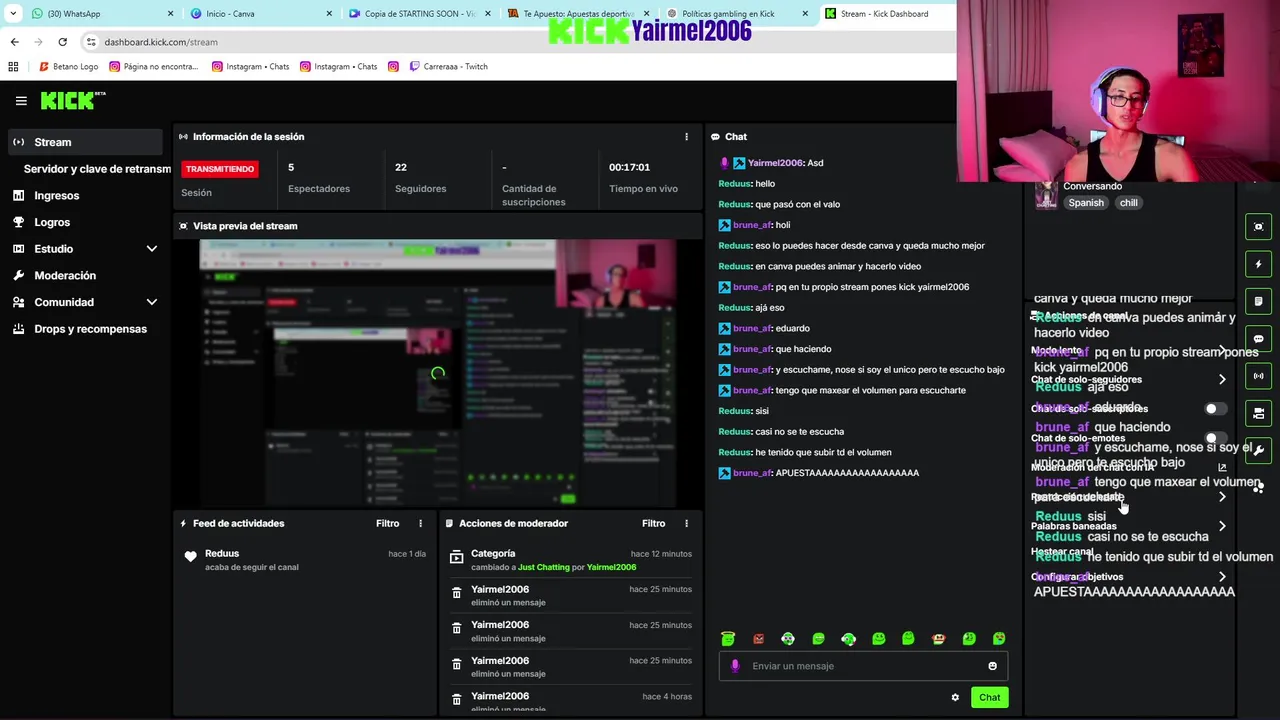
Task: Reload the Kick dashboard page
Action: (x=62, y=42)
